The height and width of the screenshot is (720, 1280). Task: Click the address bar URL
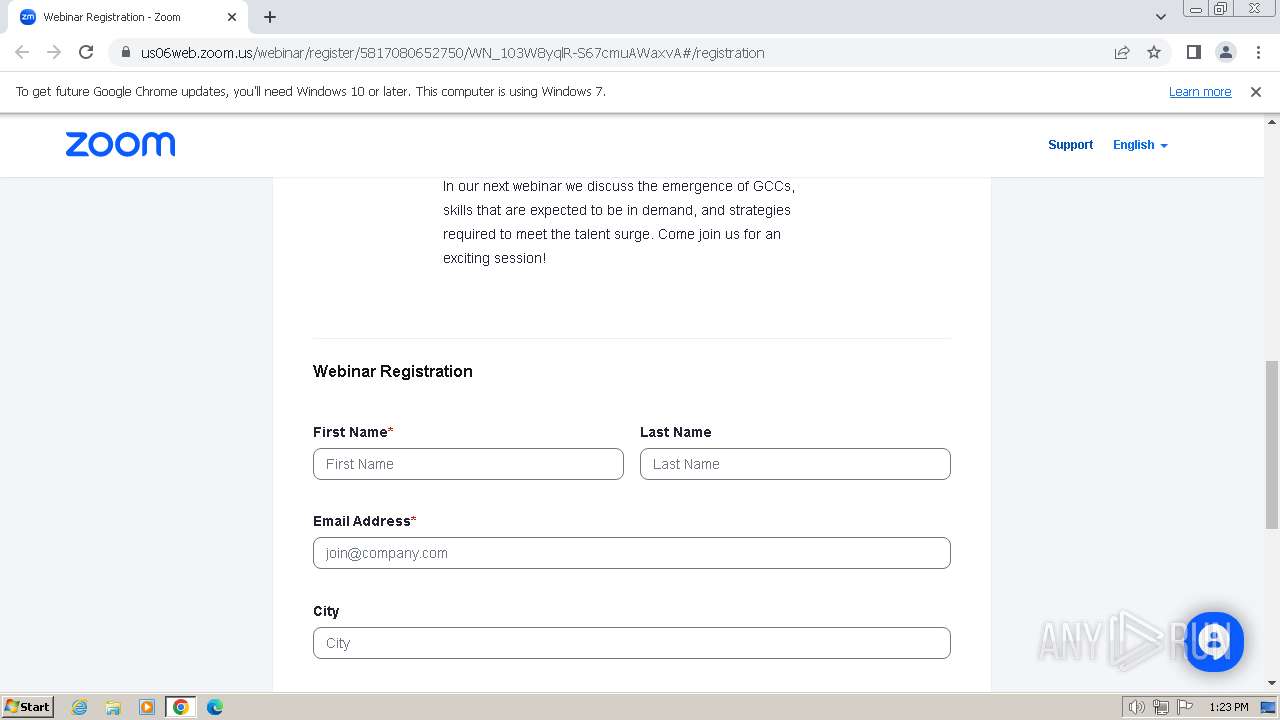click(x=452, y=53)
